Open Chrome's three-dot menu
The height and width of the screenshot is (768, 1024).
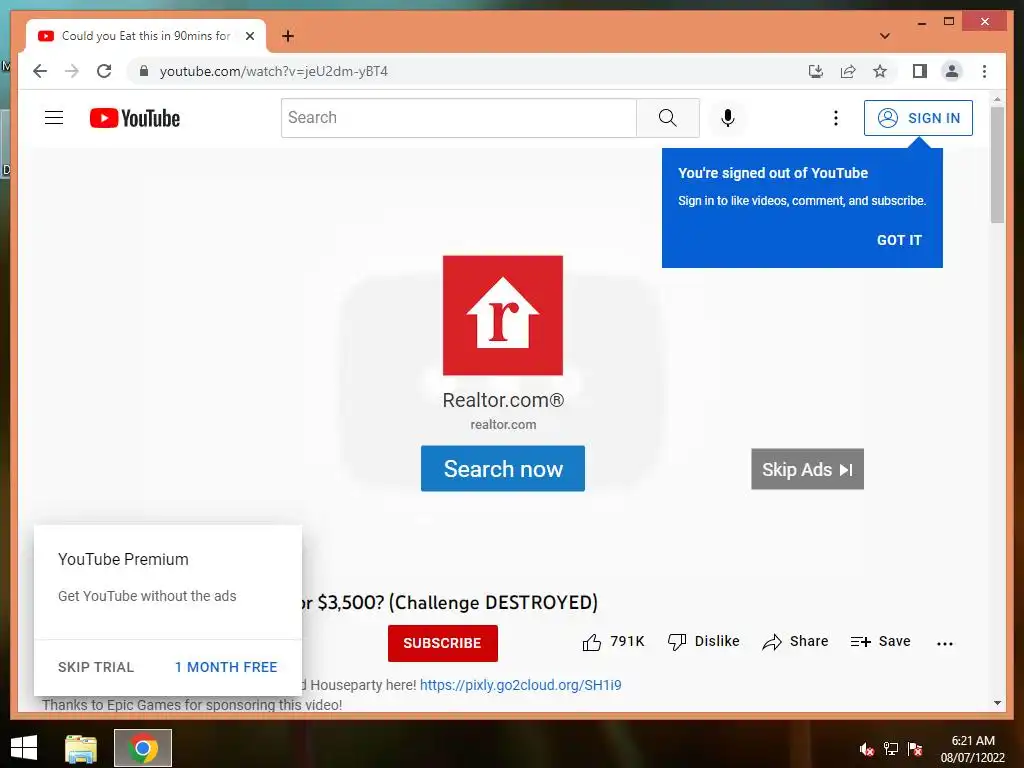(x=984, y=71)
